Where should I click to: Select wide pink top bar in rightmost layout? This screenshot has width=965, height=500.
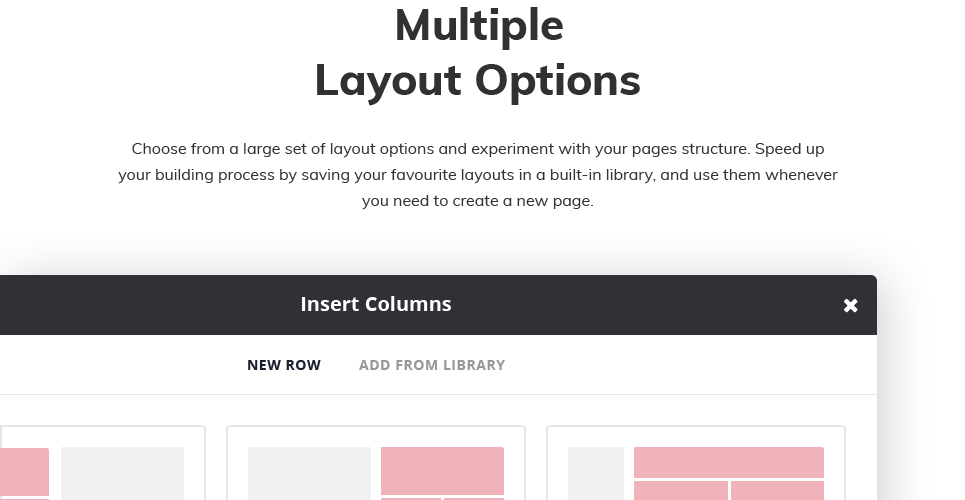(729, 462)
